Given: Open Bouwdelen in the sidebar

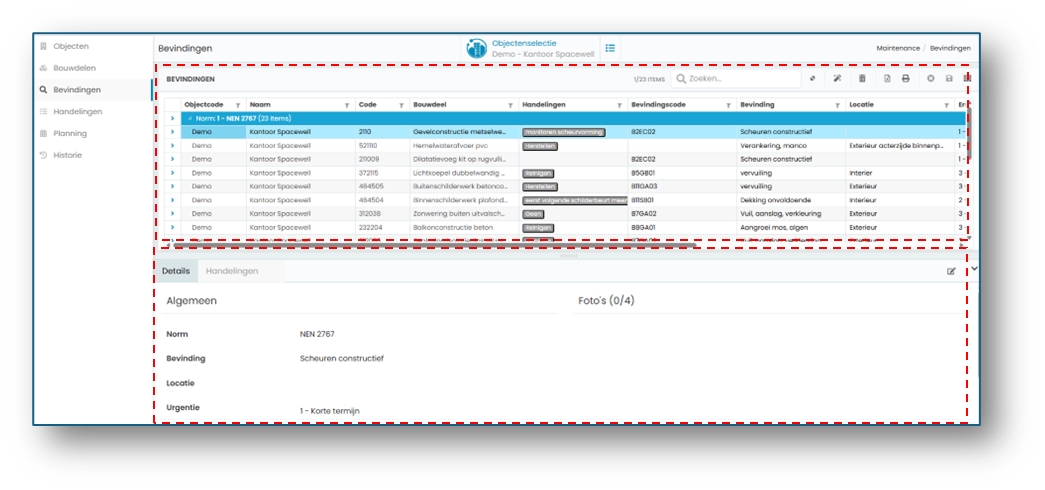Looking at the screenshot, I should pos(75,68).
